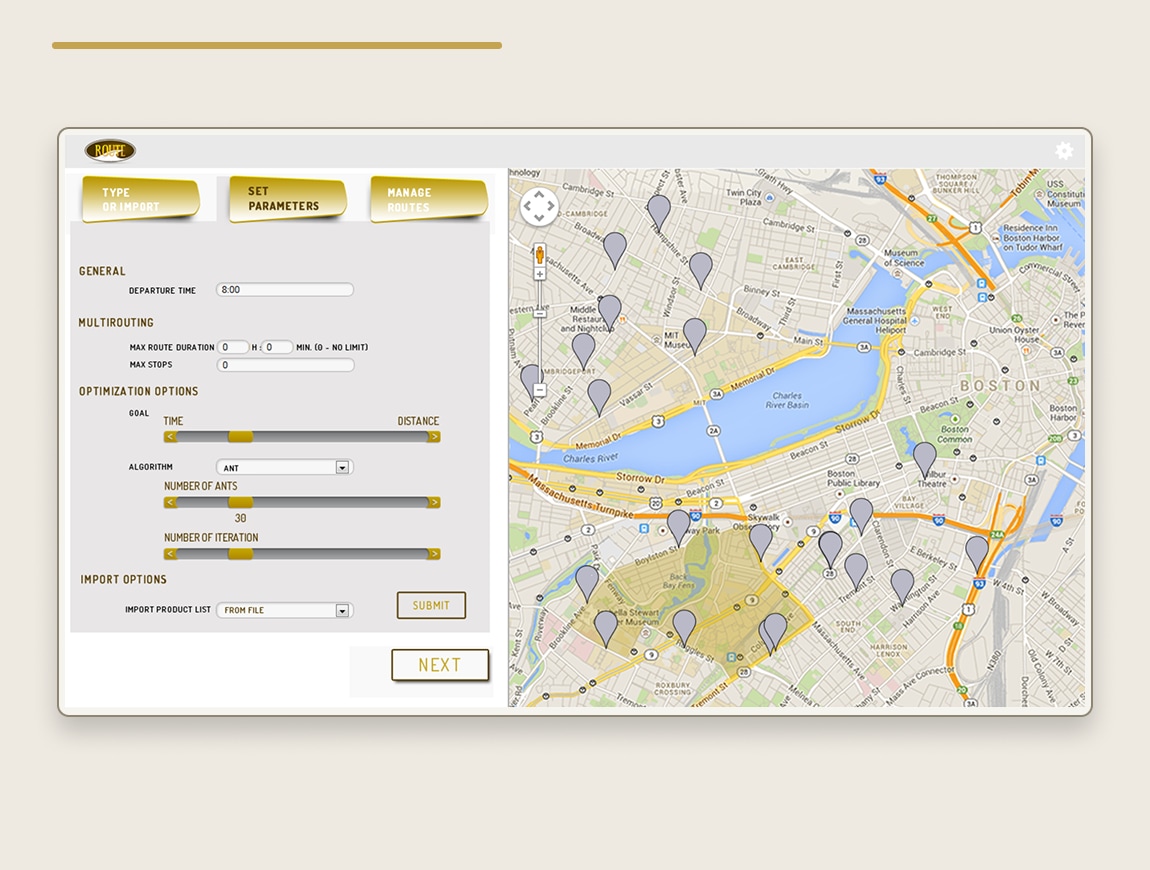Click the Route logo badge
1150x870 pixels.
pos(110,150)
